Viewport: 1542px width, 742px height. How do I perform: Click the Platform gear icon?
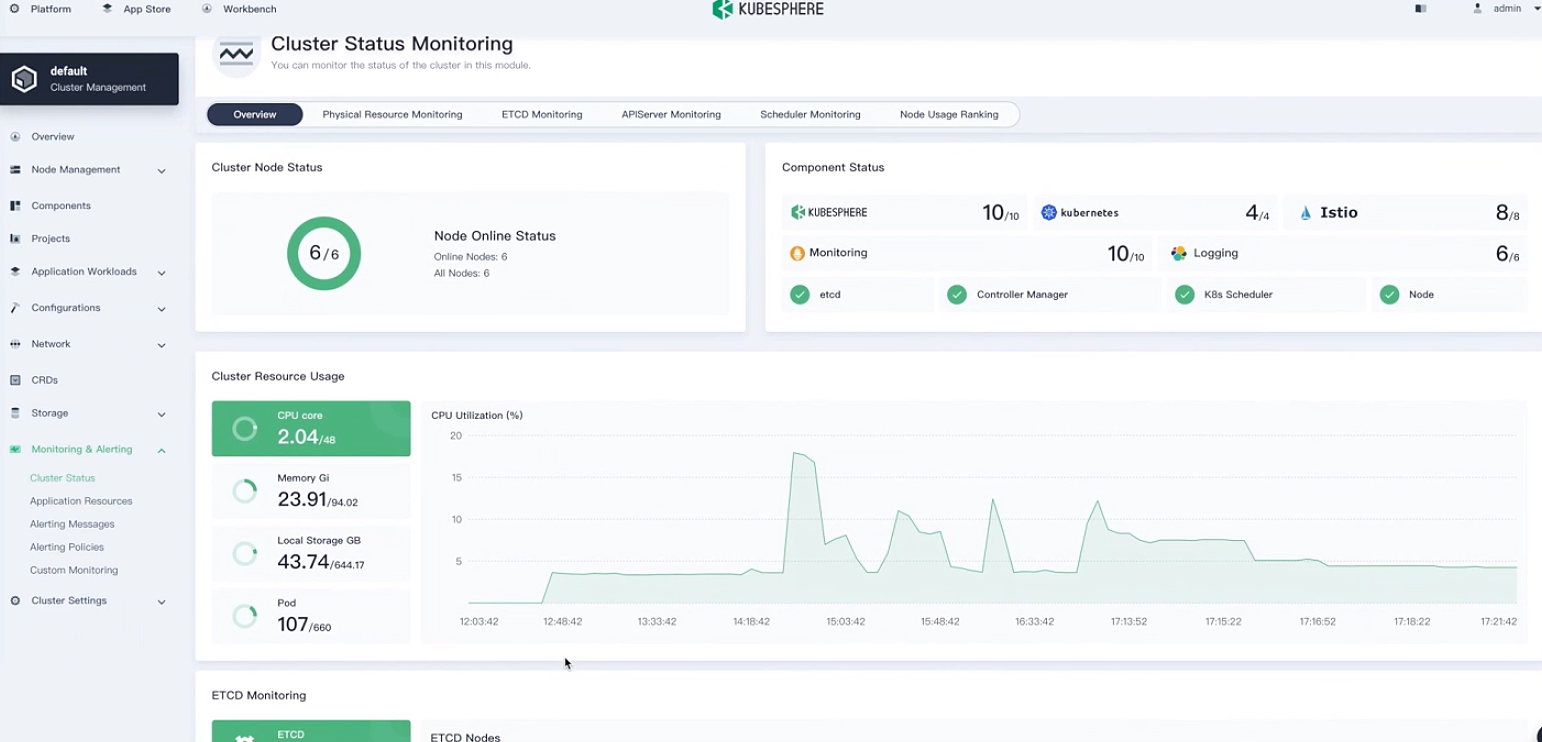[x=14, y=9]
